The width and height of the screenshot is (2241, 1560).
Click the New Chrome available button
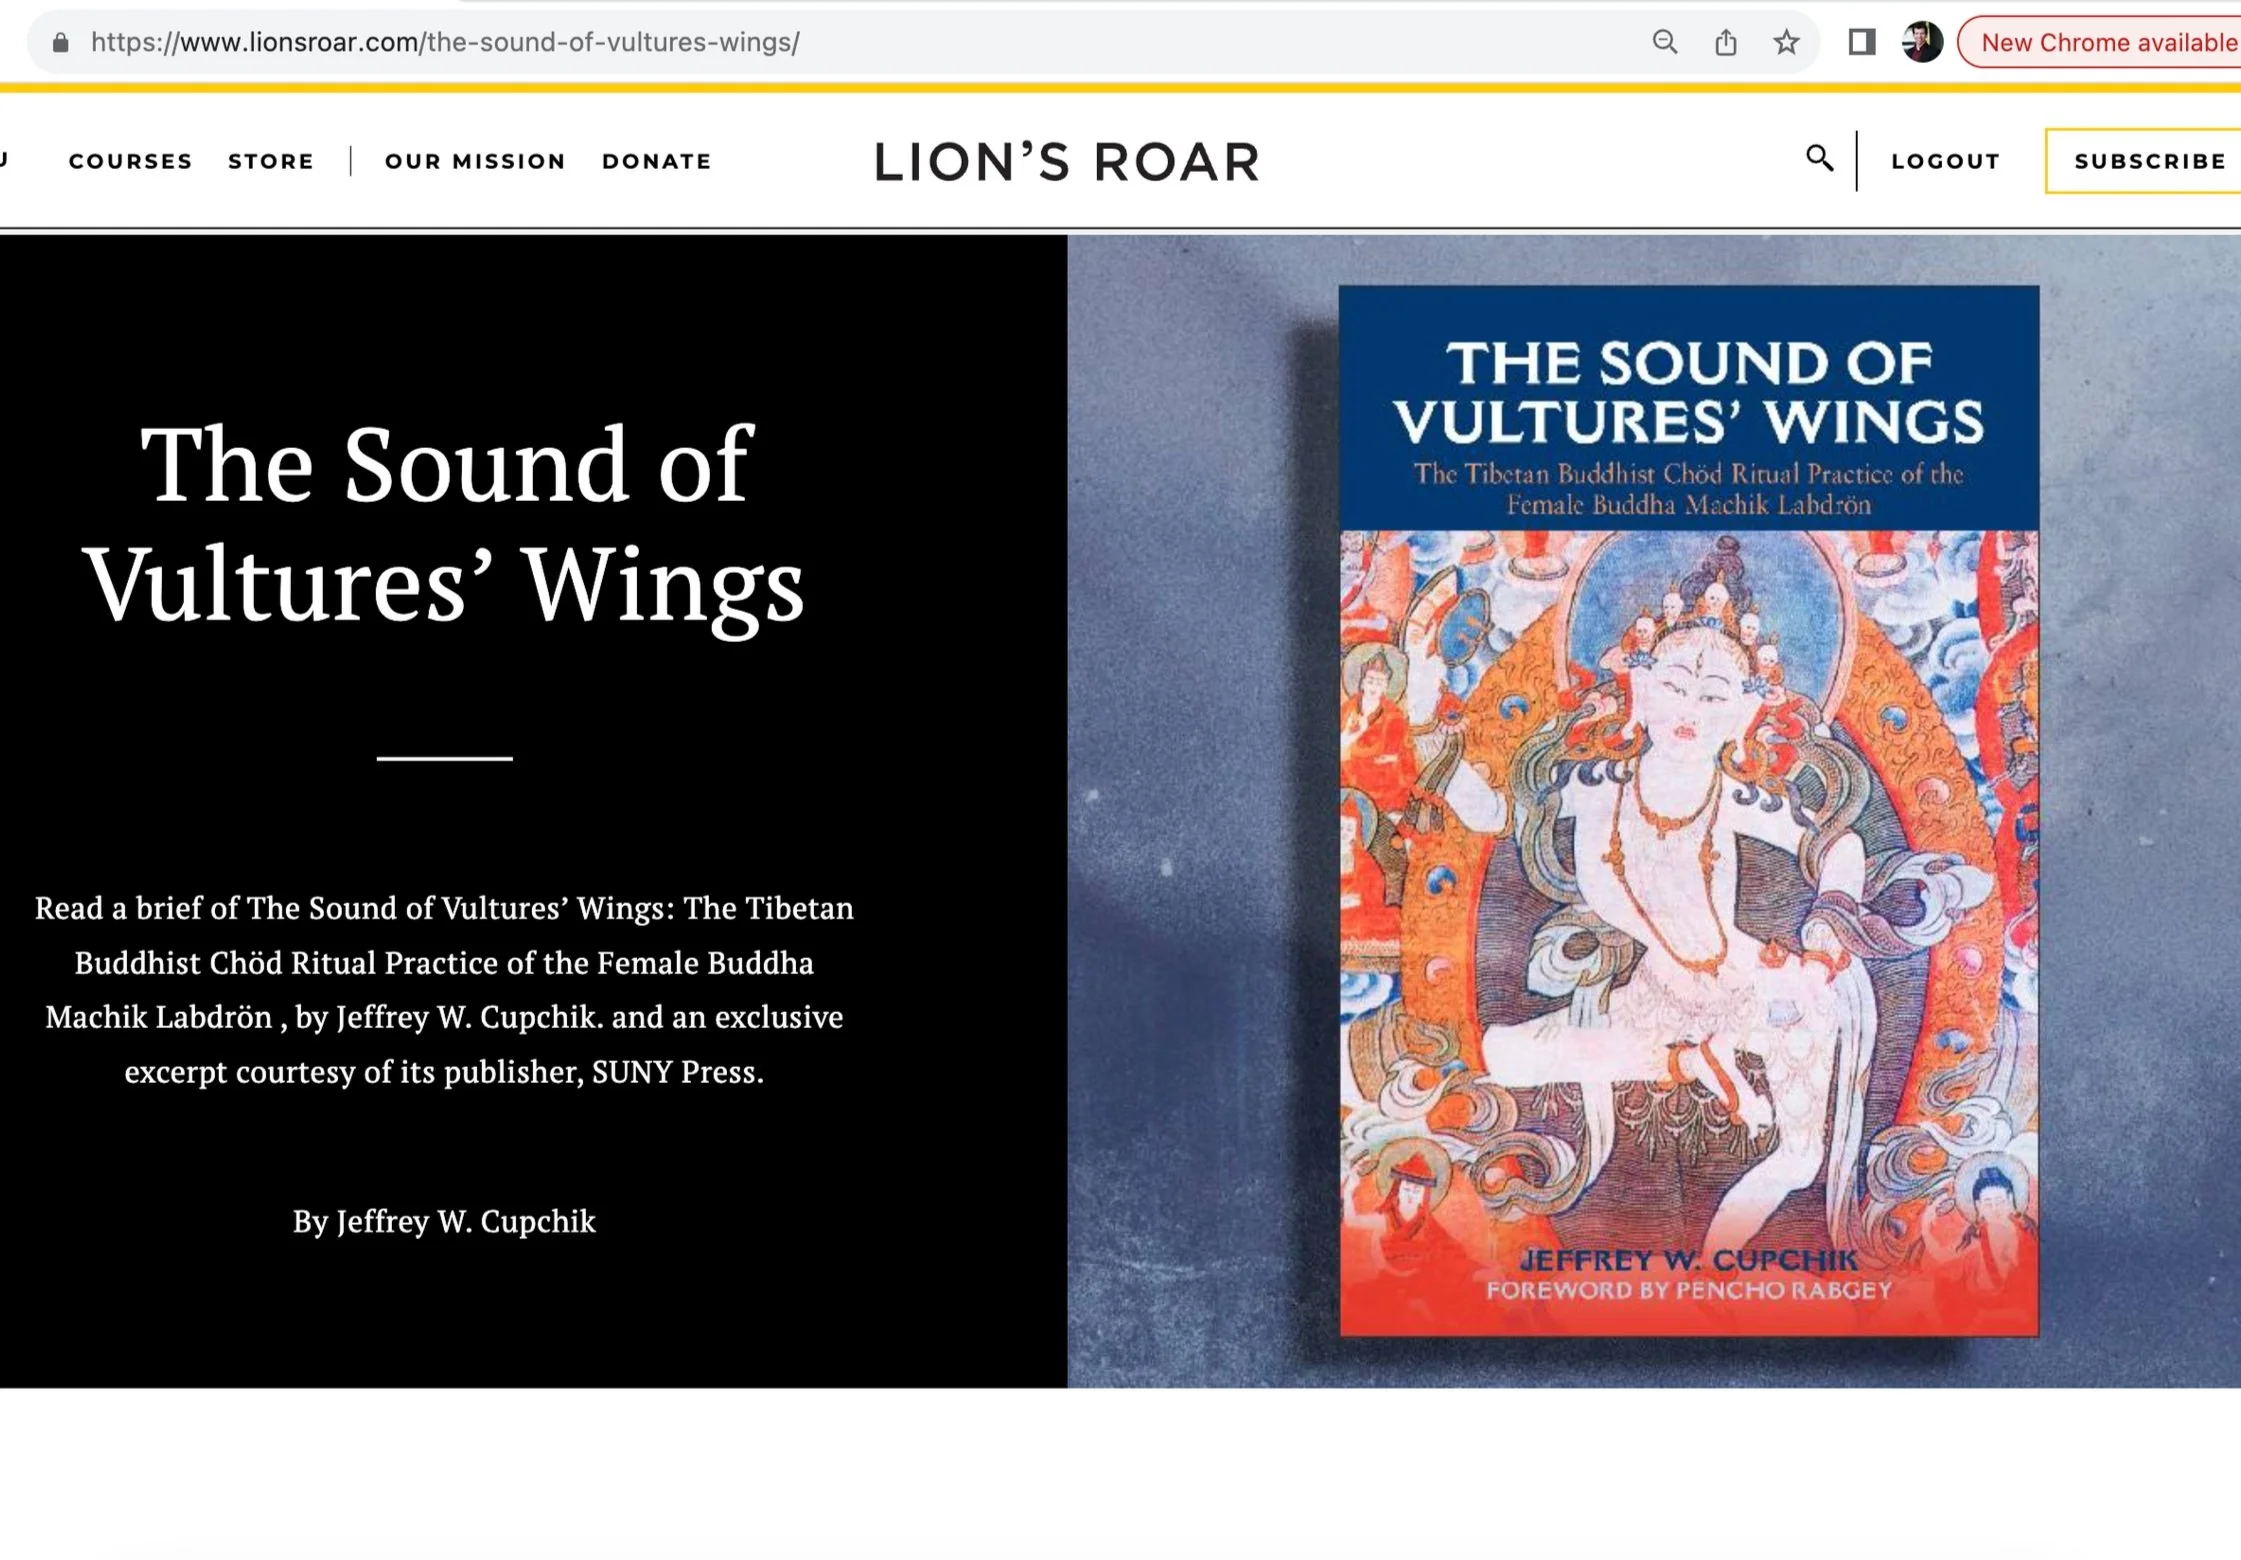click(2107, 42)
